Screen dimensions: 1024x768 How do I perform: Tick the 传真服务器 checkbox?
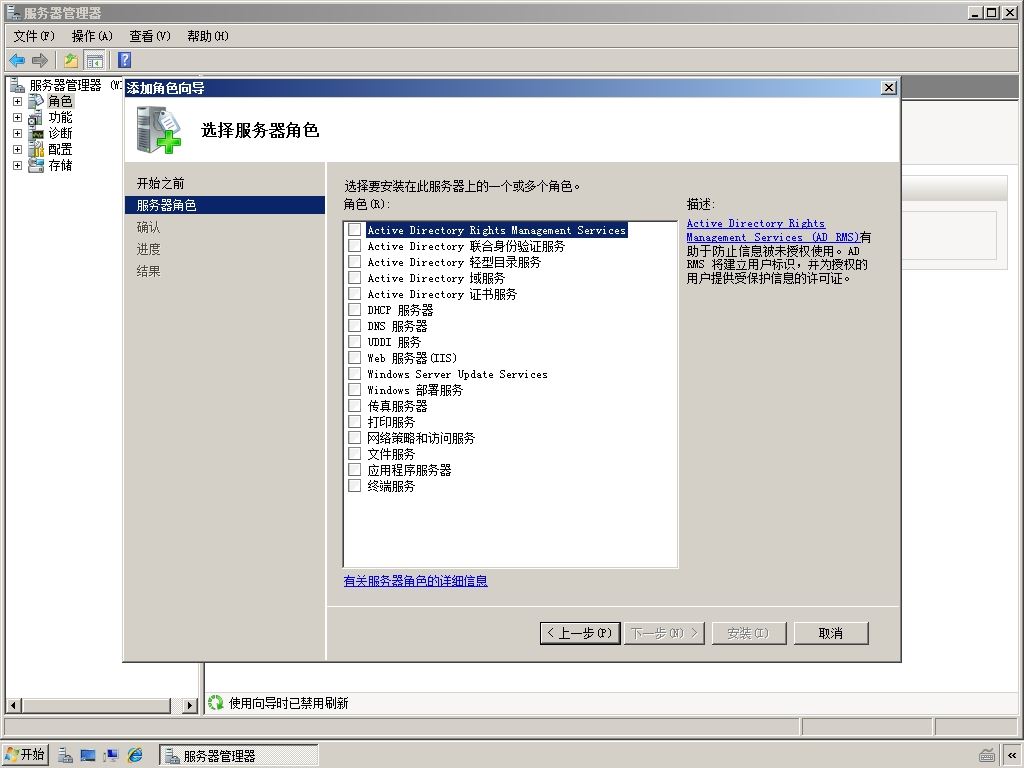(355, 406)
